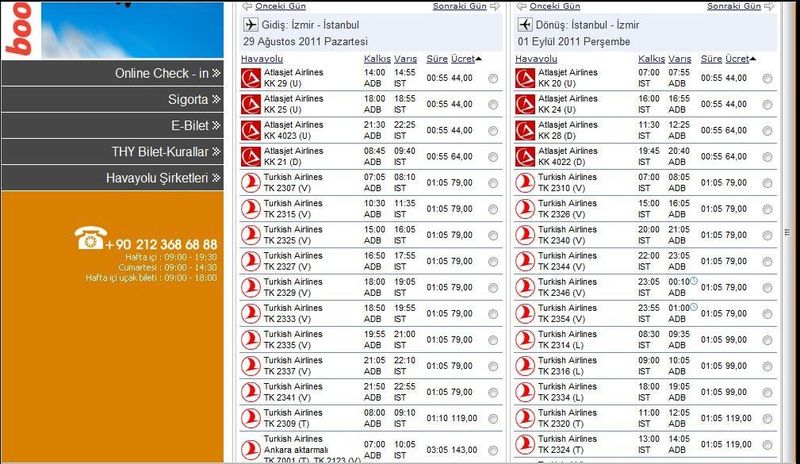Go to Sonraki Gün for outbound flights
The height and width of the screenshot is (464, 800).
459,6
